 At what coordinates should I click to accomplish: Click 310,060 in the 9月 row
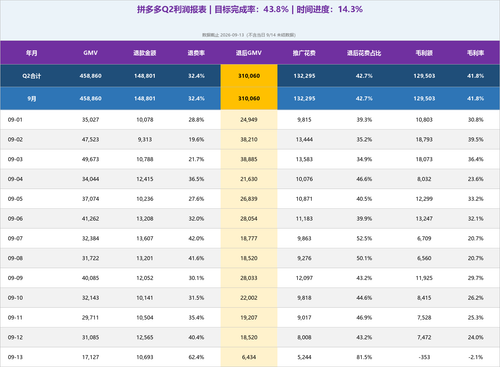249,99
